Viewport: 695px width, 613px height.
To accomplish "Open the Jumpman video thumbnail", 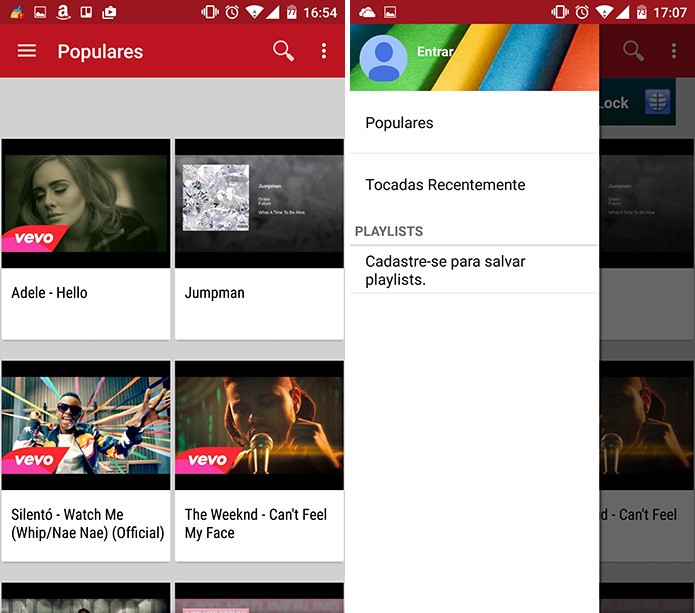I will (x=259, y=203).
